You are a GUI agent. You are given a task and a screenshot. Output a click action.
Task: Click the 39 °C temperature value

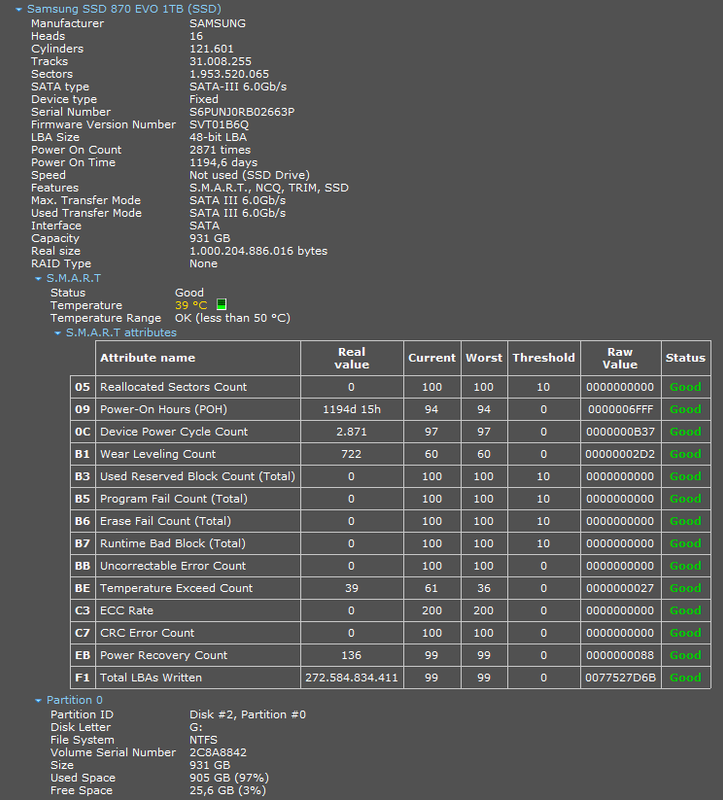click(x=191, y=305)
